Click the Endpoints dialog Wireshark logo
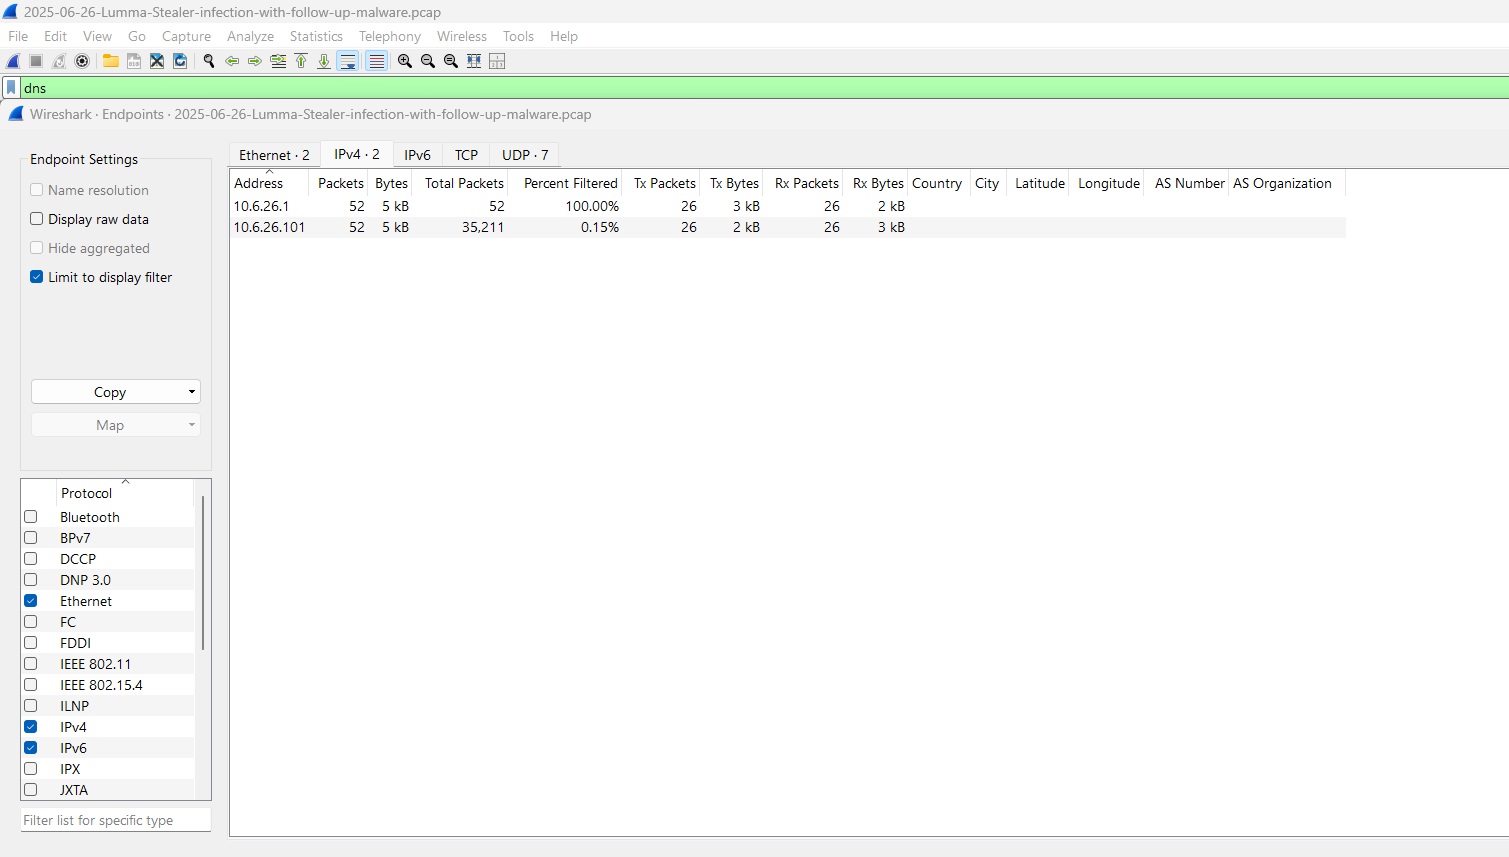Image resolution: width=1509 pixels, height=857 pixels. (x=16, y=114)
